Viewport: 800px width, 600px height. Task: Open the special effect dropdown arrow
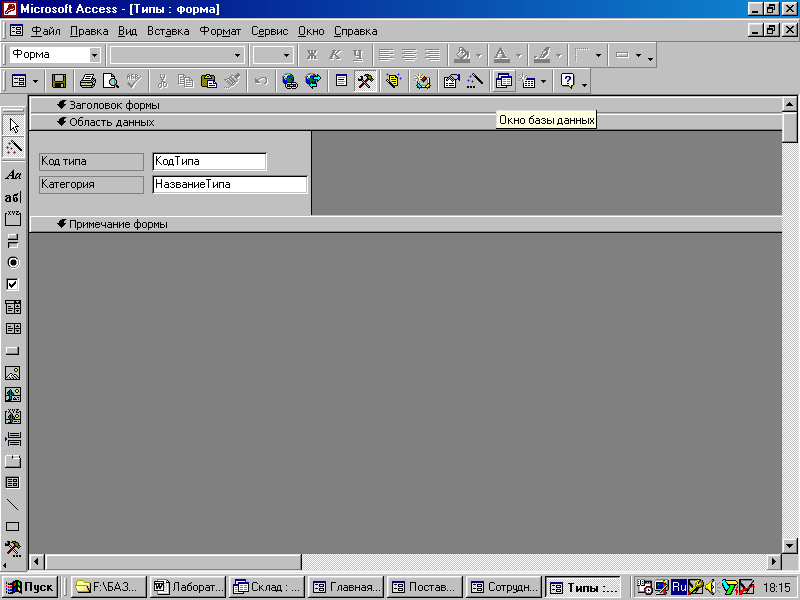coord(638,55)
